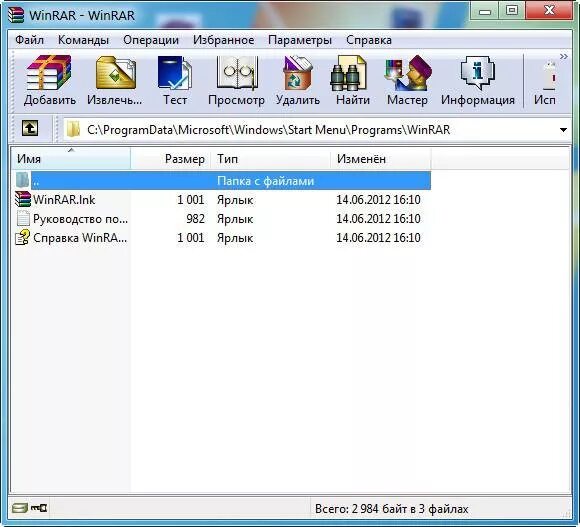Sort files by the Размер column
This screenshot has height=527, width=580.
[x=171, y=159]
